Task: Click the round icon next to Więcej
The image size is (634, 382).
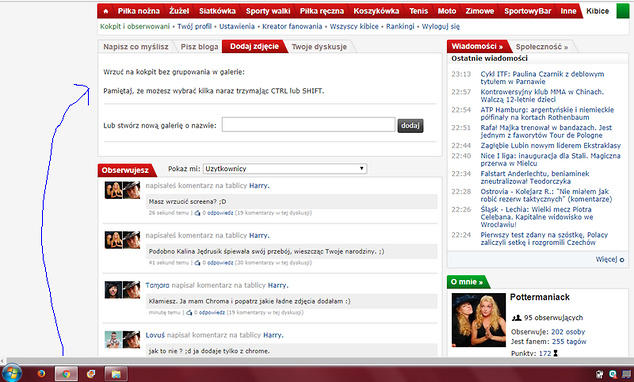Action: coord(622,260)
